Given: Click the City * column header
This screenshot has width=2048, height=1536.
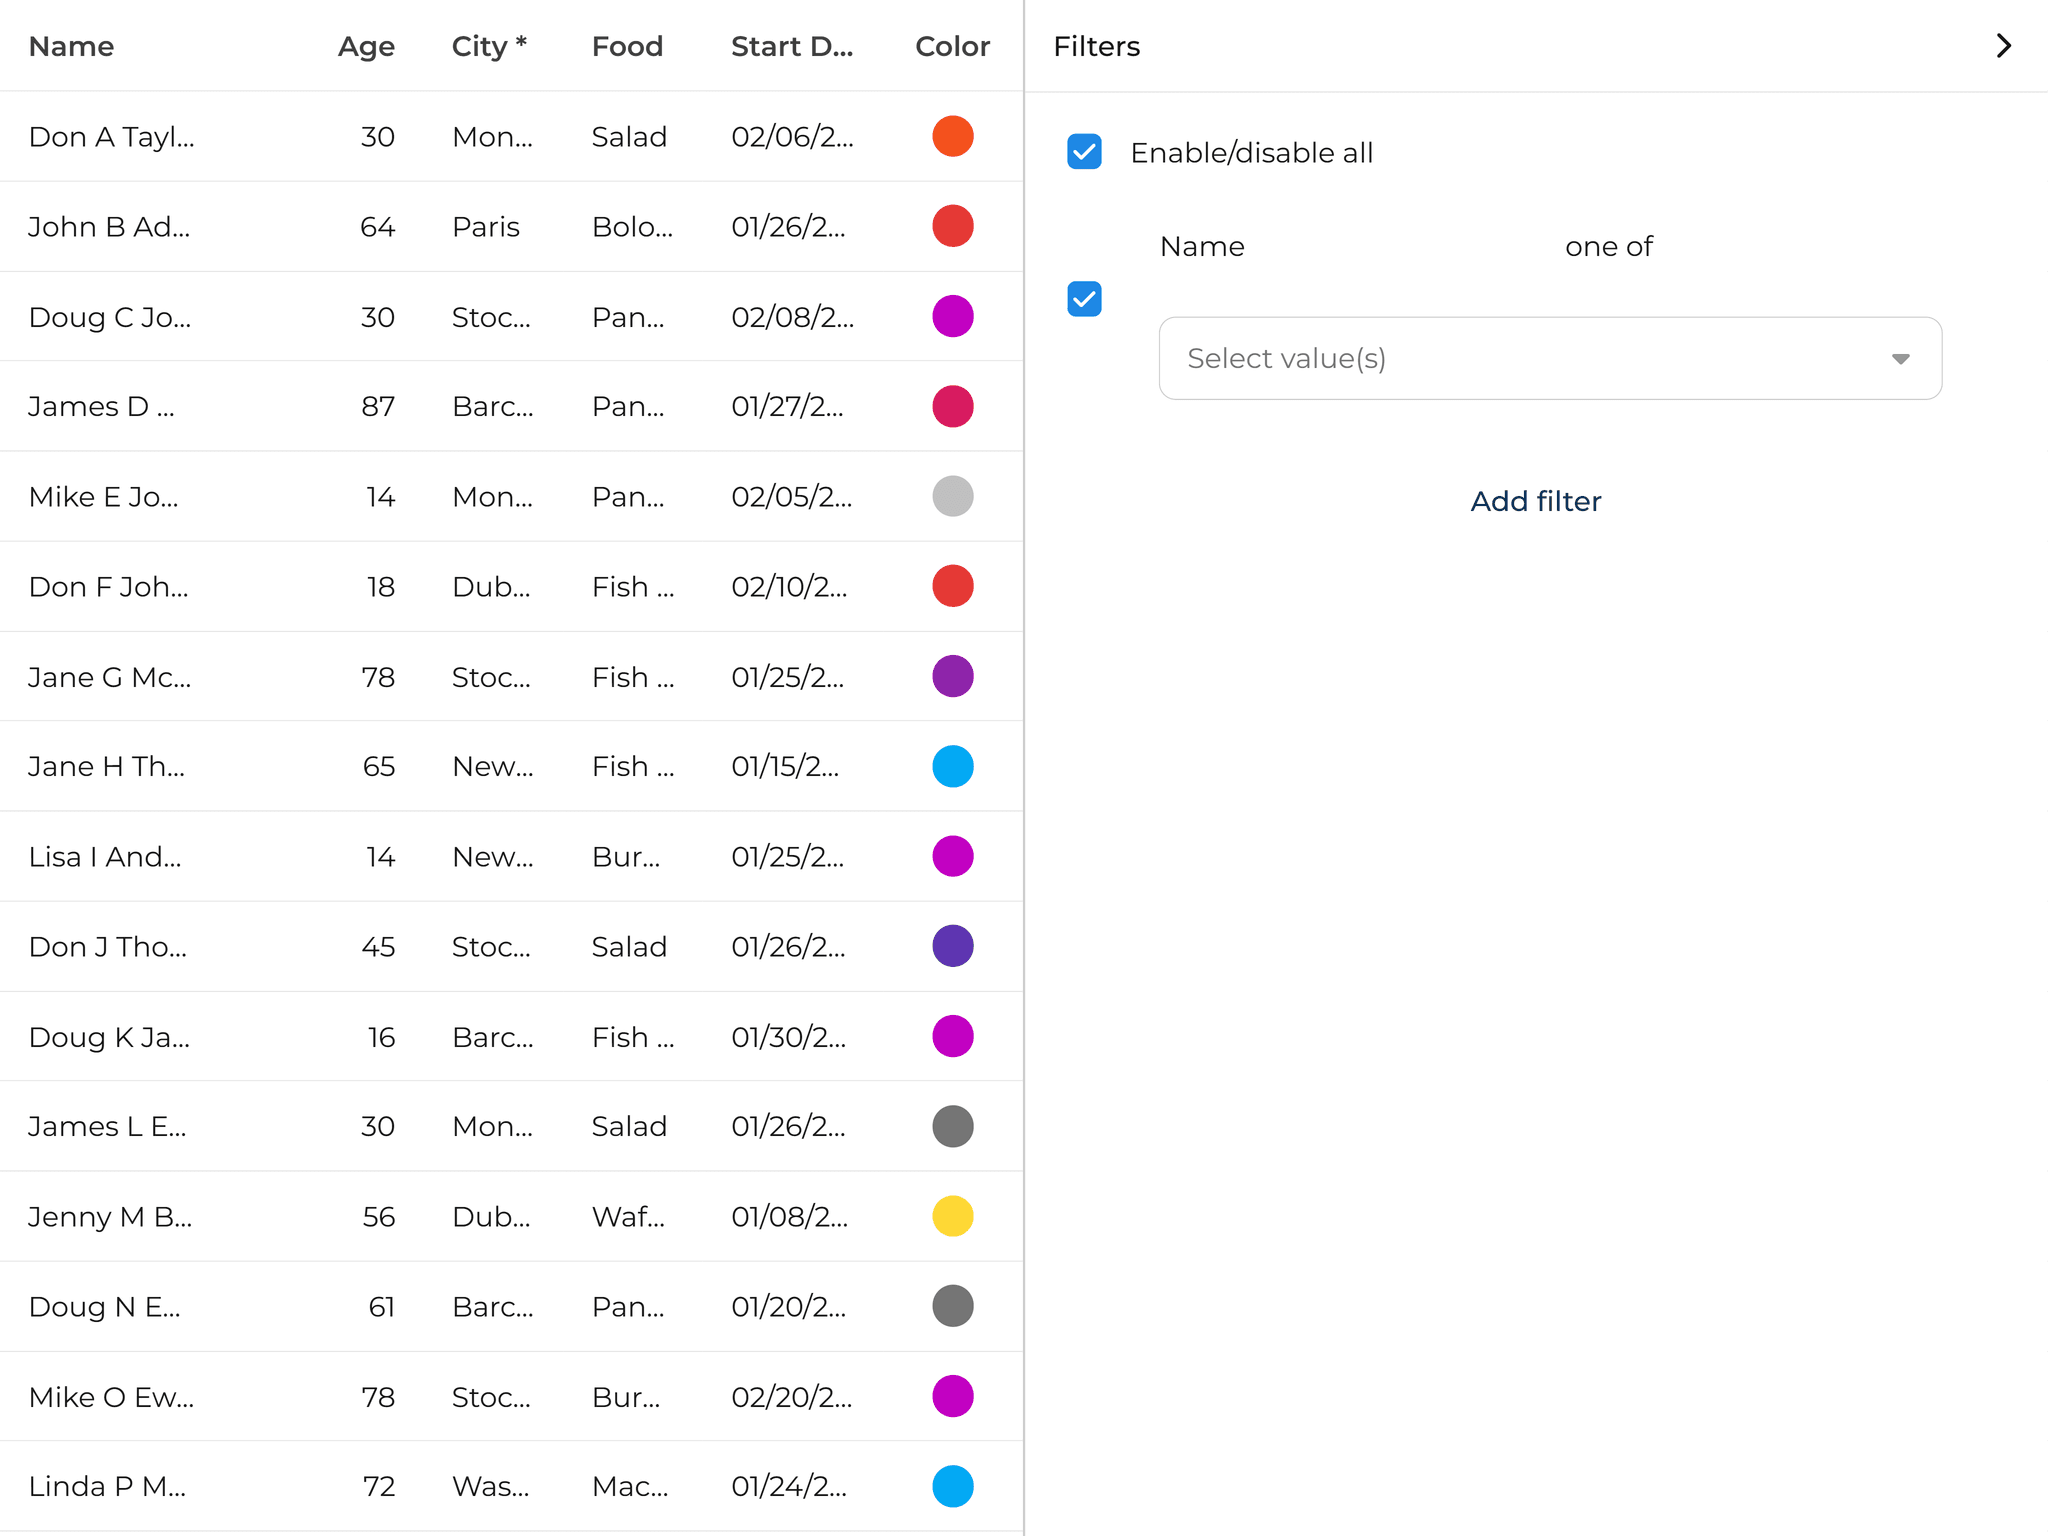Looking at the screenshot, I should 489,46.
